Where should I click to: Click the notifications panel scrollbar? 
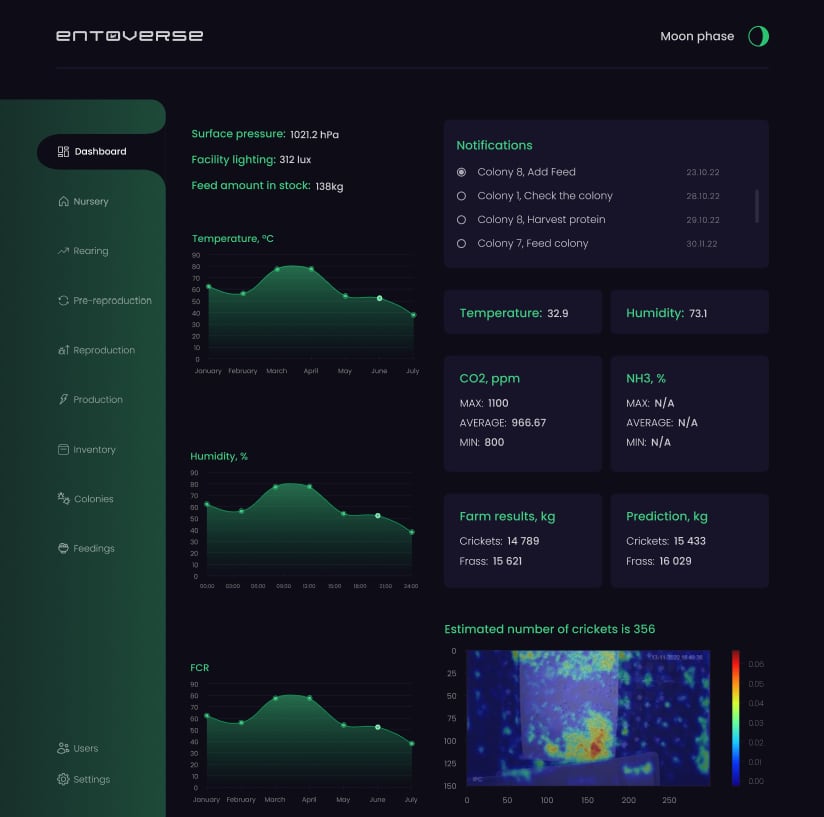click(757, 206)
